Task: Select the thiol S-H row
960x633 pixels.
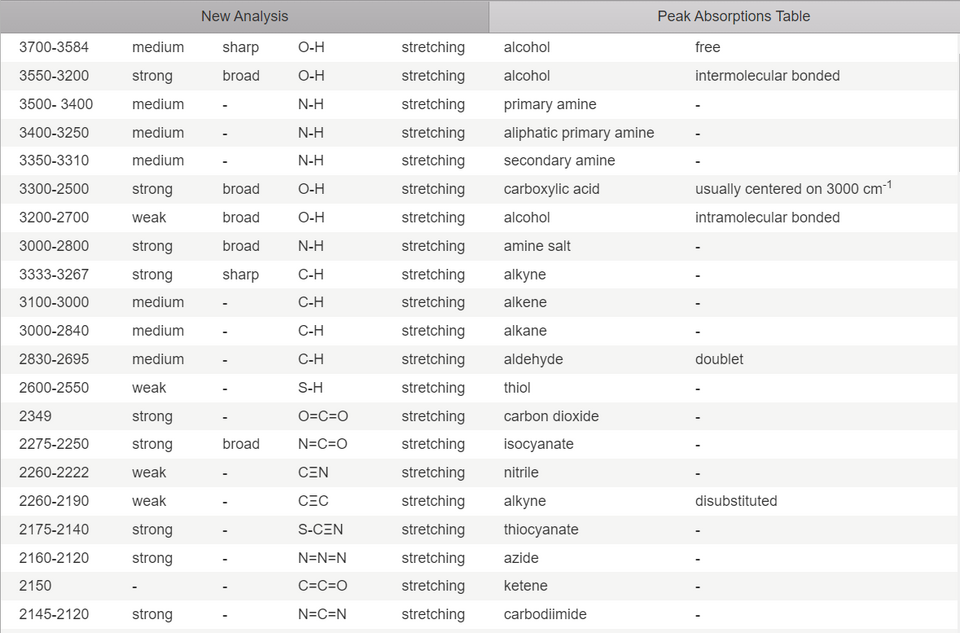Action: pos(480,388)
